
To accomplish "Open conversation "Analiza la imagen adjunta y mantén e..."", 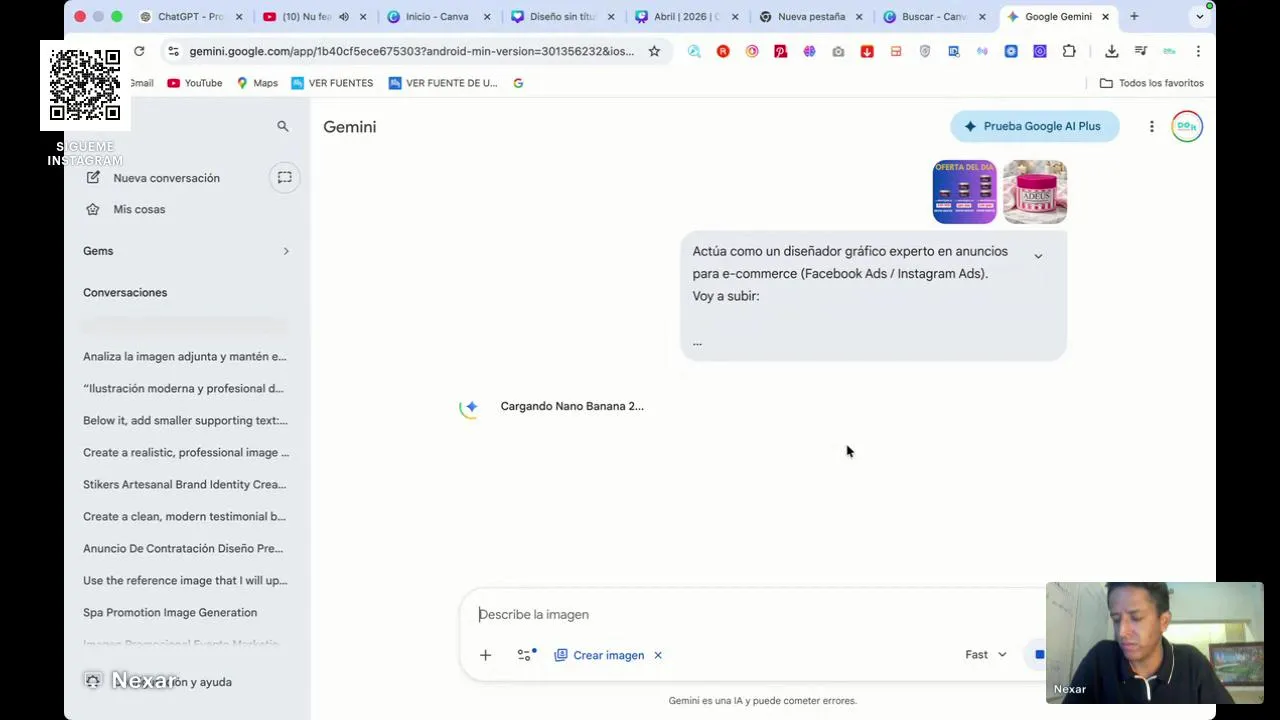I will tap(185, 356).
